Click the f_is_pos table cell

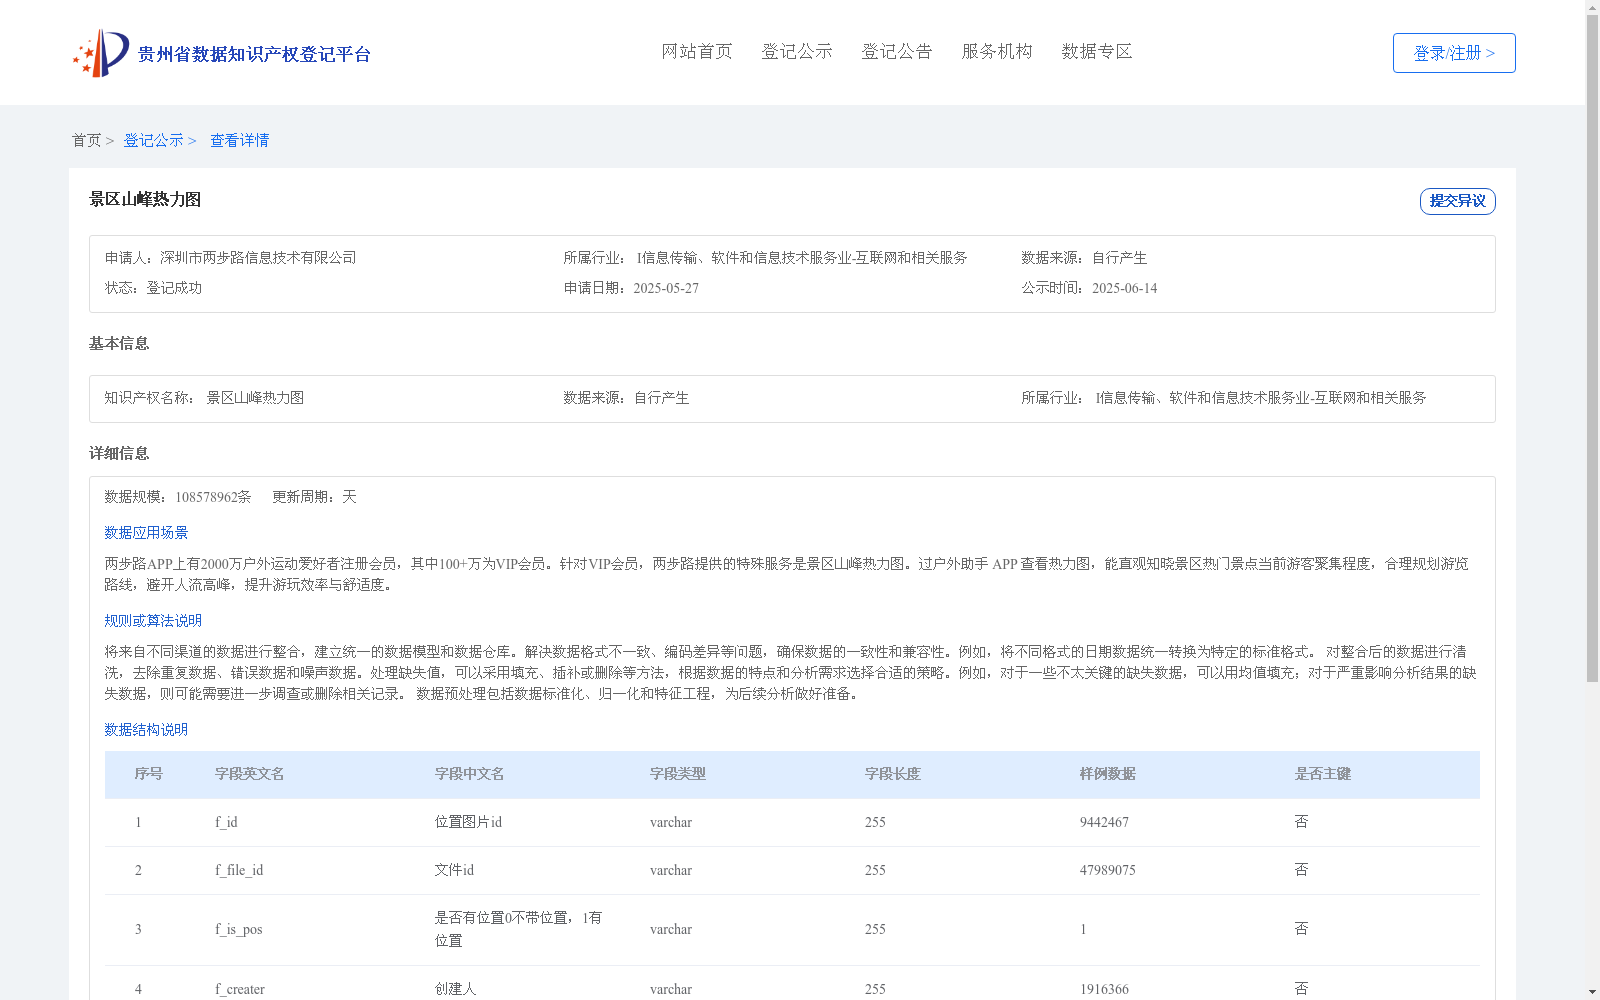pos(239,929)
